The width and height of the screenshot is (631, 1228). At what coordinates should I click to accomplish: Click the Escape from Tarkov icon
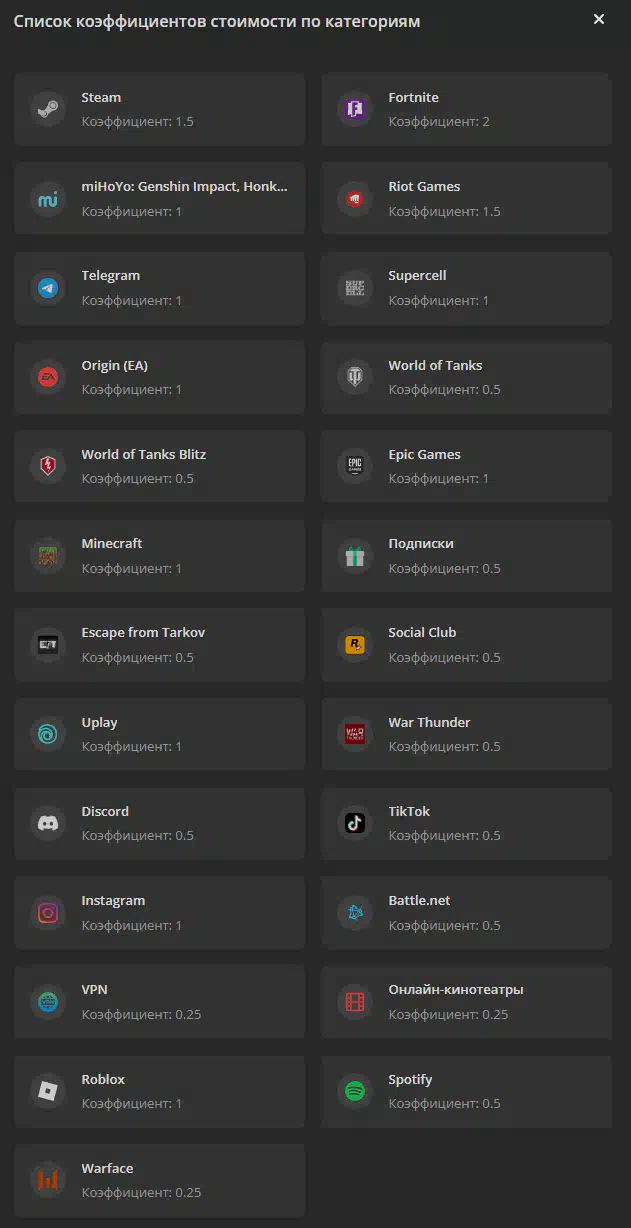pyautogui.click(x=47, y=645)
